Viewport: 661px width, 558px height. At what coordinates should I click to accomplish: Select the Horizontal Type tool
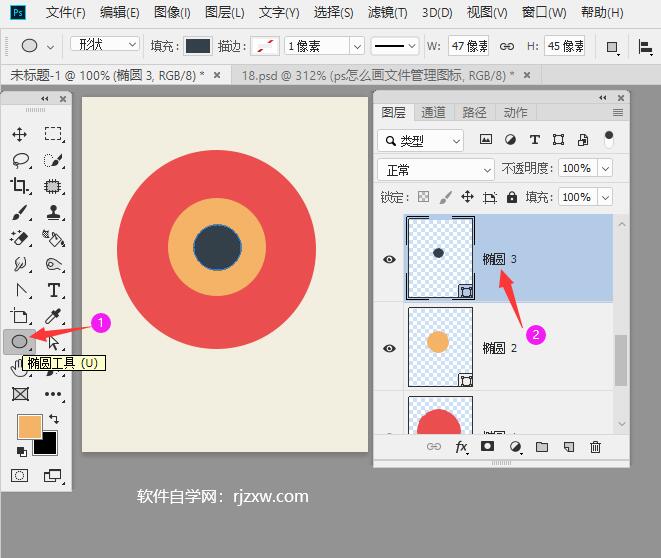(x=54, y=290)
